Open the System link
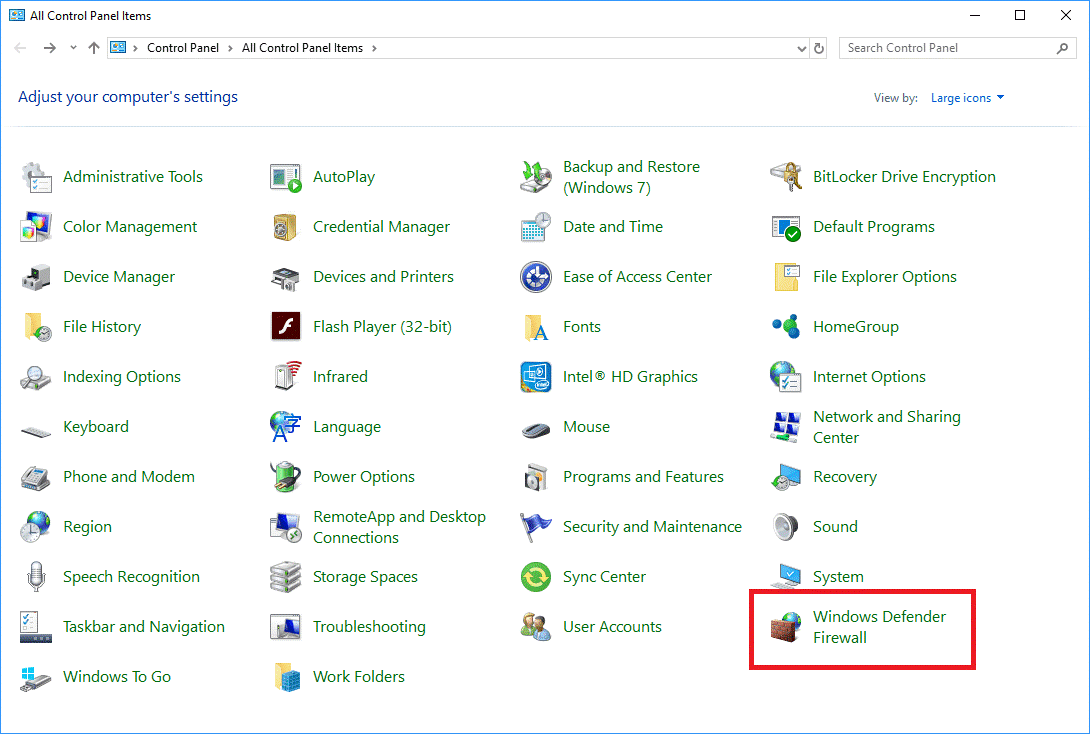 838,577
